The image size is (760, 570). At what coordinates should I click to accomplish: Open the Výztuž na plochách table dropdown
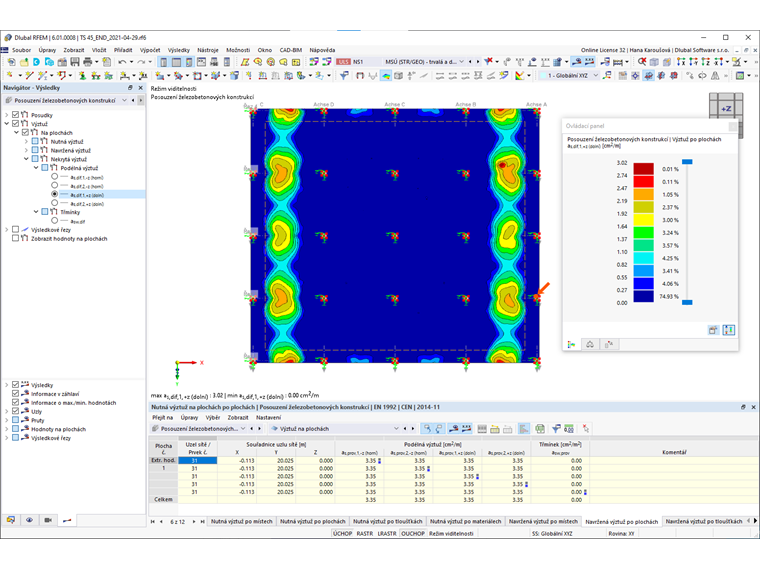coord(396,428)
